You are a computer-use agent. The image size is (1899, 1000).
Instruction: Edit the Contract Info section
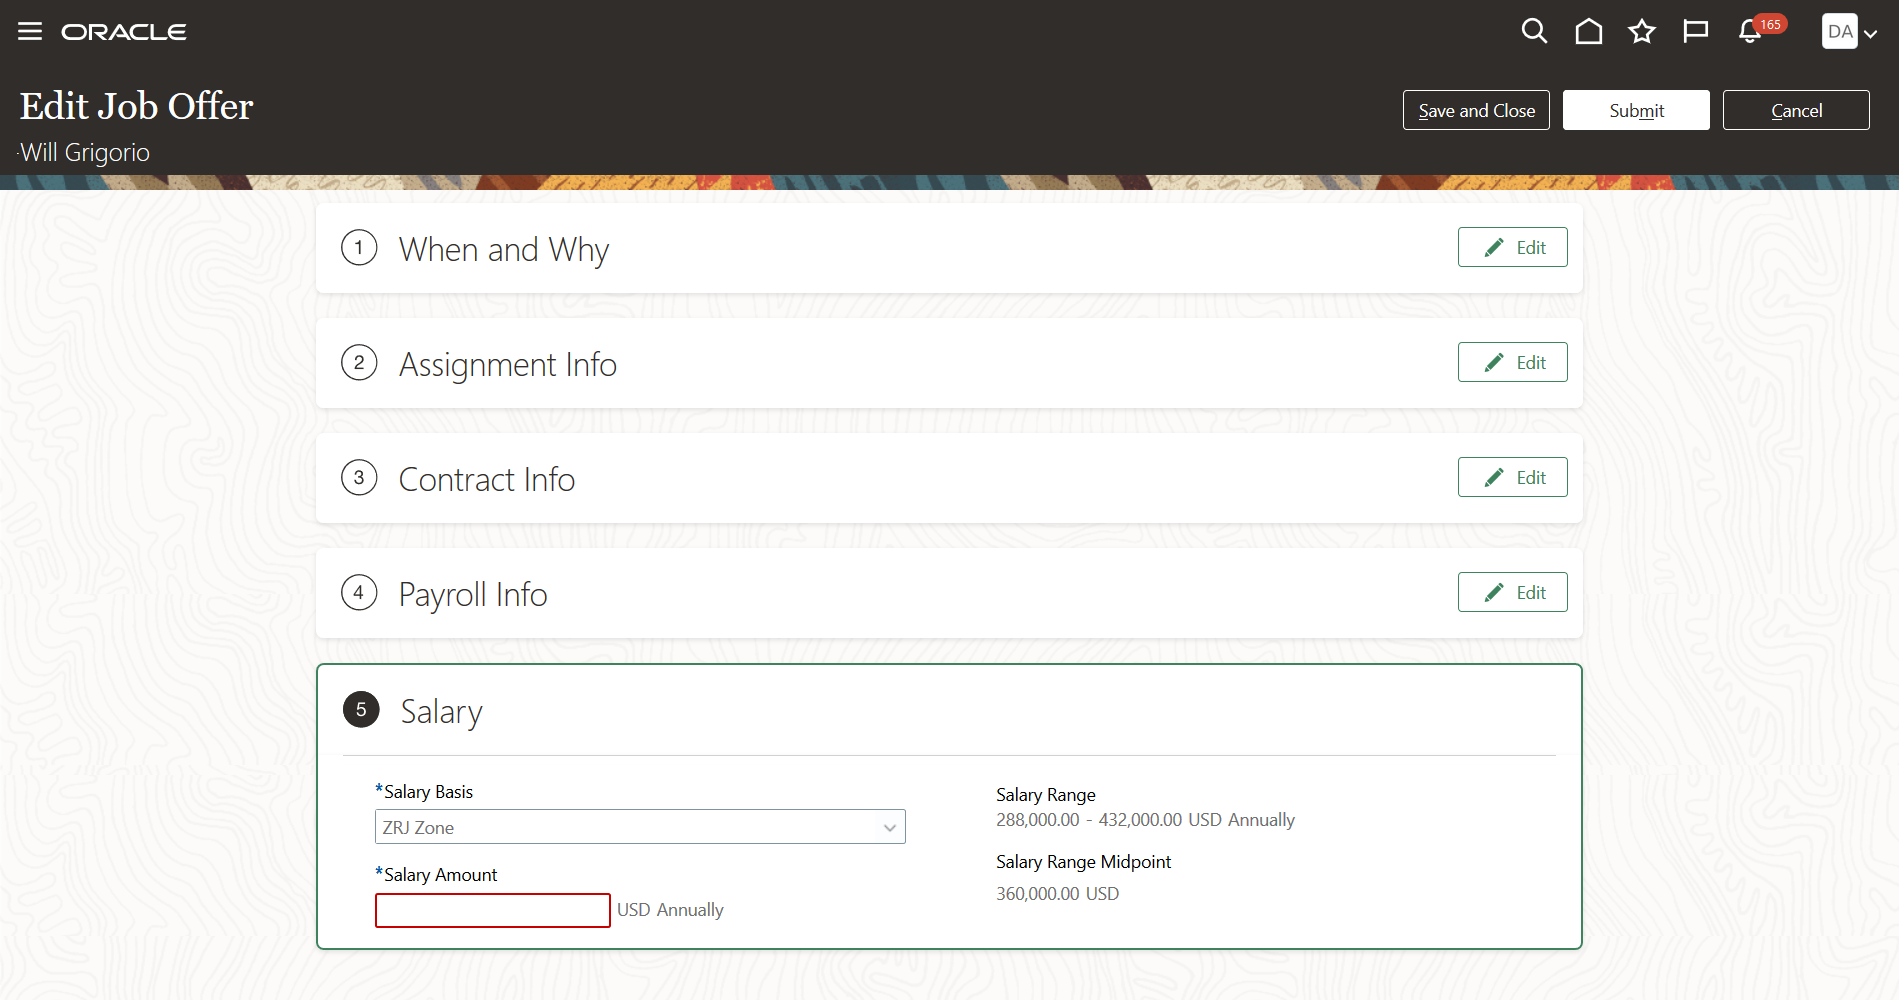click(x=1512, y=478)
